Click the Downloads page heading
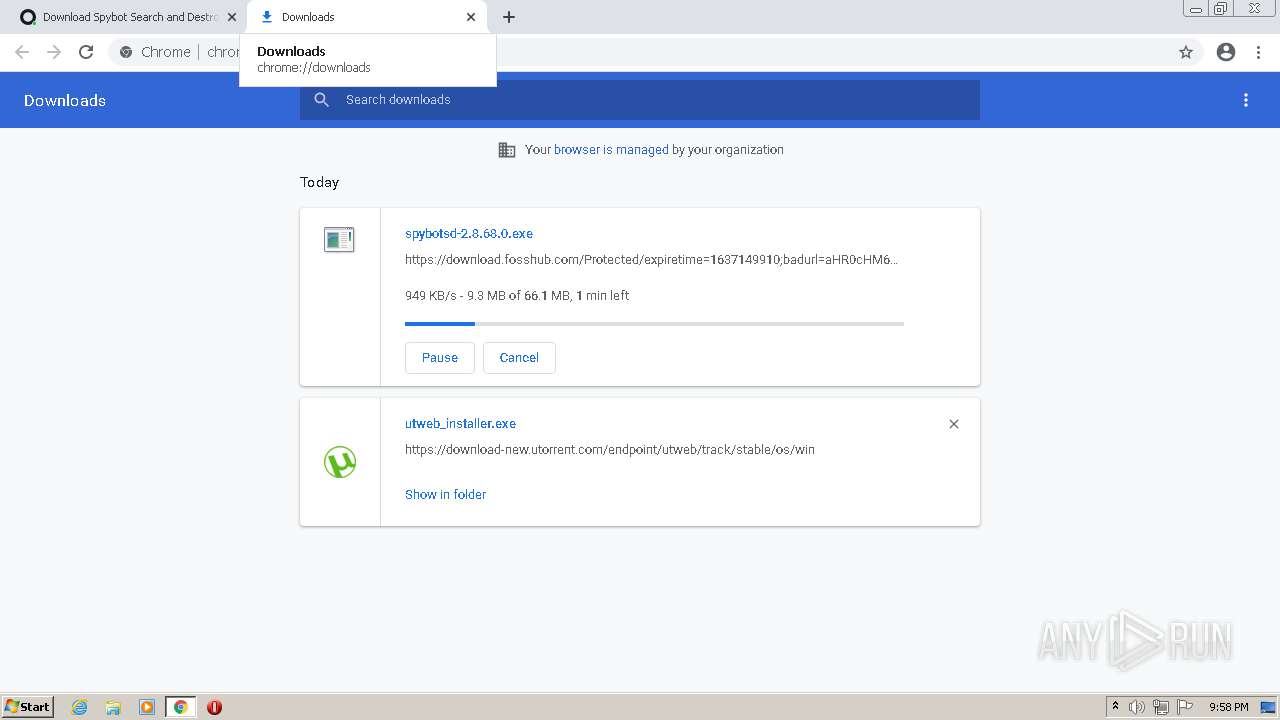Screen dimensions: 1280x720 pos(65,101)
